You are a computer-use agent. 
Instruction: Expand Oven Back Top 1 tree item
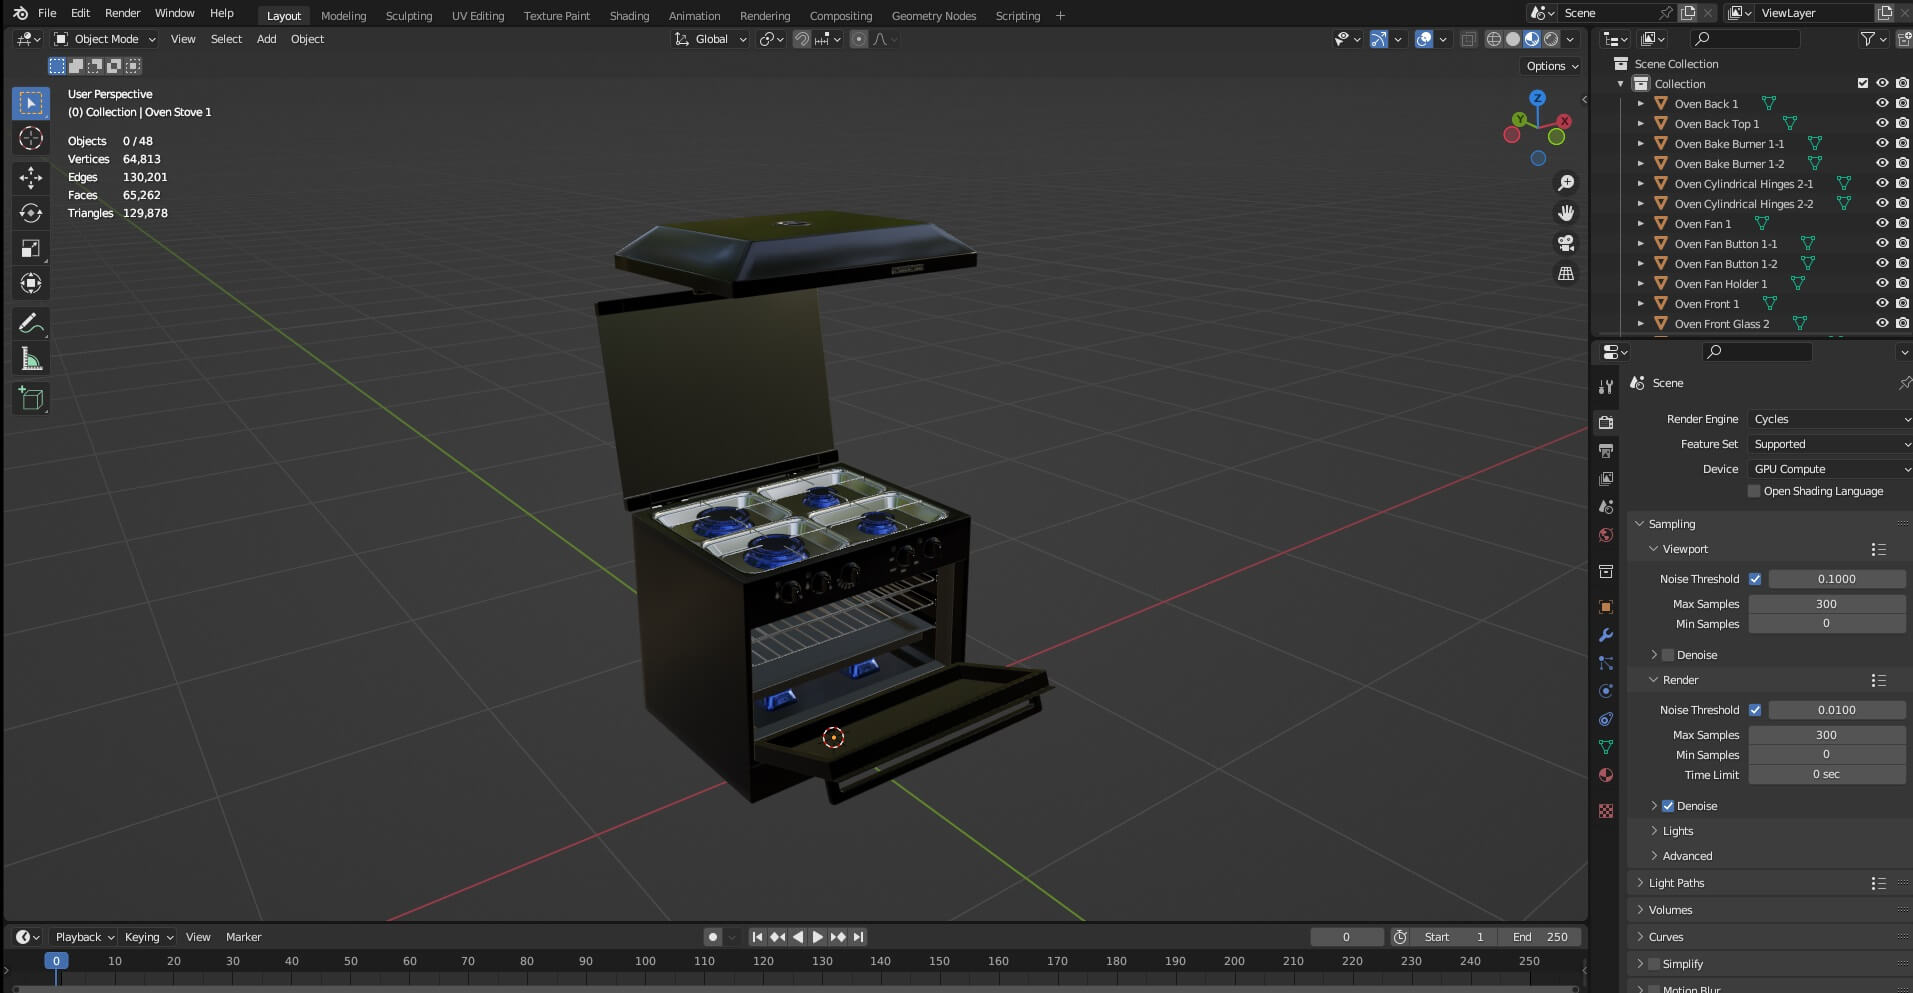coord(1640,124)
